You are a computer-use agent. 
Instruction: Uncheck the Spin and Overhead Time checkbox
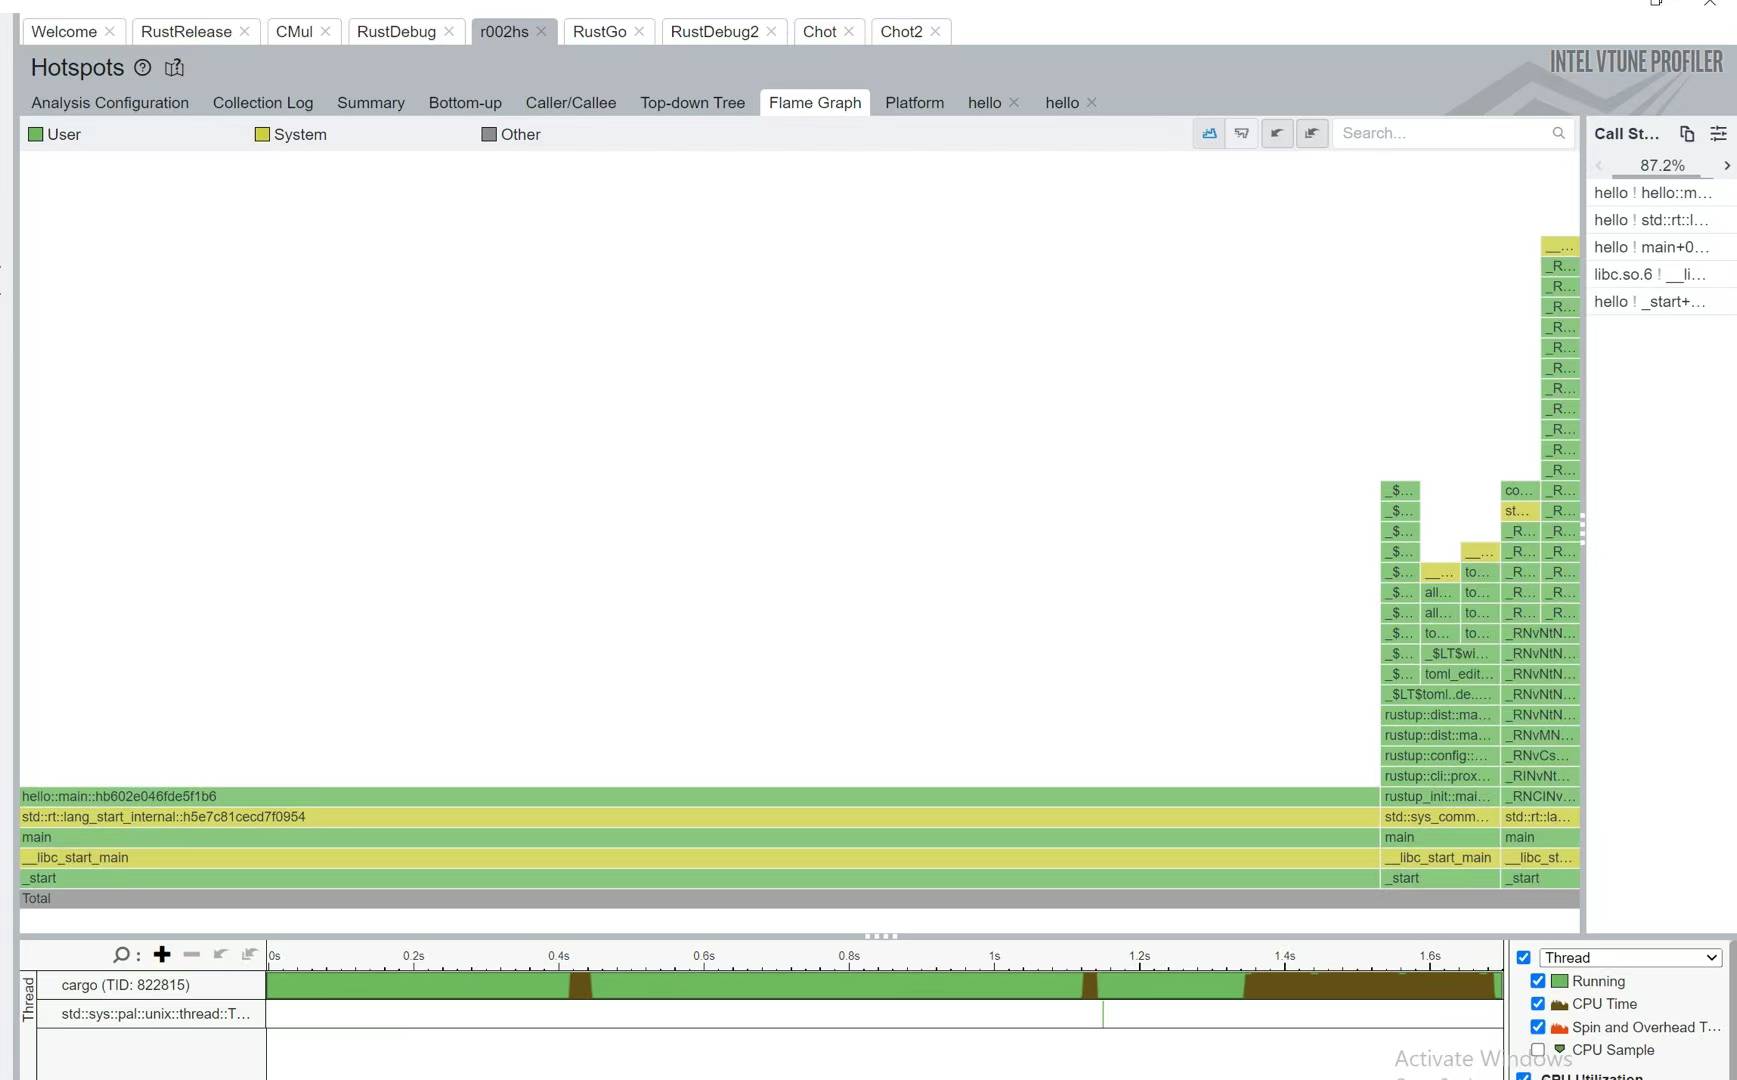(x=1538, y=1027)
